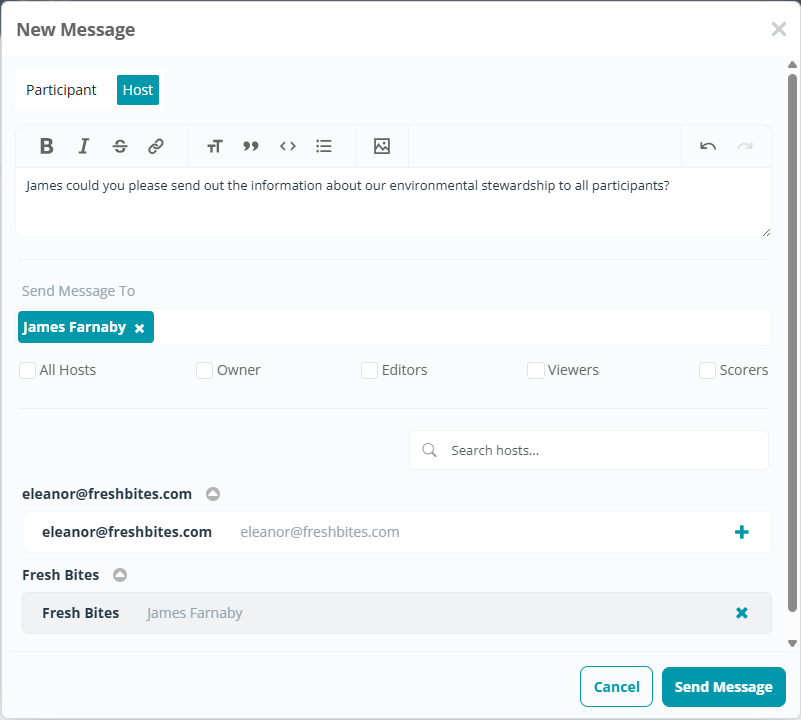The width and height of the screenshot is (801, 720).
Task: Enable the Owner recipient checkbox
Action: [x=205, y=370]
